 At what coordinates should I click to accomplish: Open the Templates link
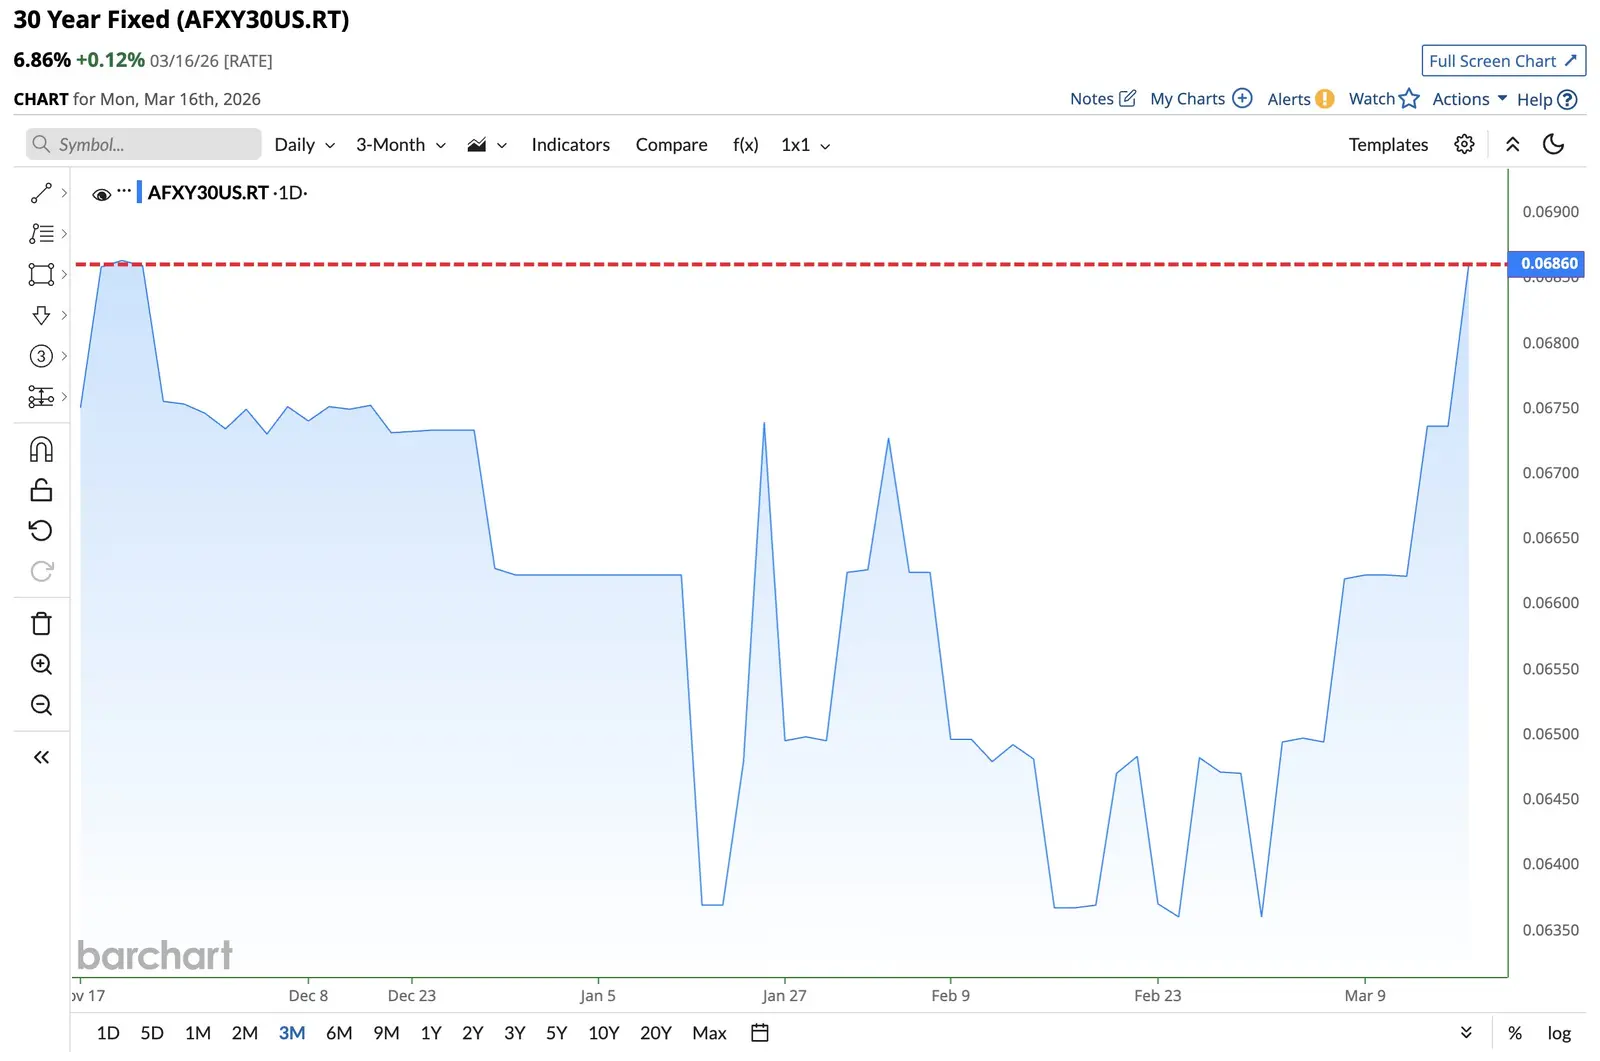pyautogui.click(x=1388, y=145)
